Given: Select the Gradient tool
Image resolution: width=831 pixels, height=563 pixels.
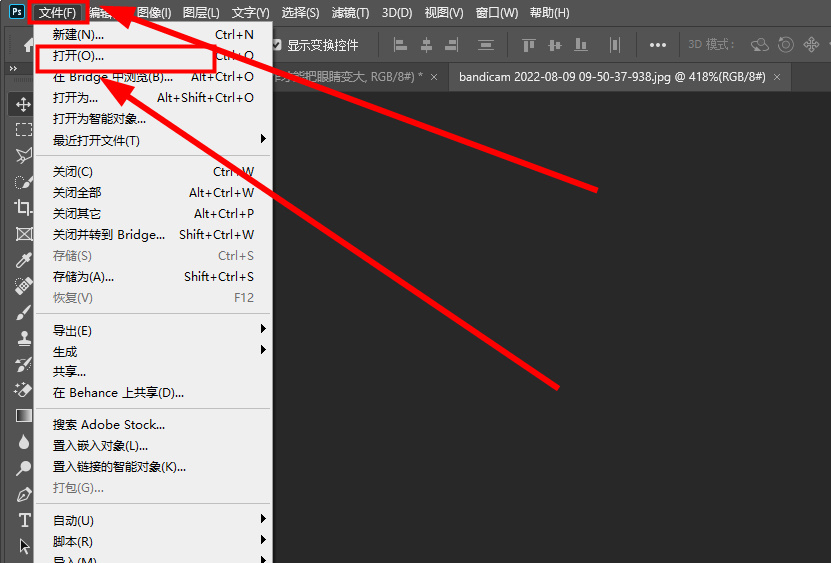Looking at the screenshot, I should coord(23,416).
